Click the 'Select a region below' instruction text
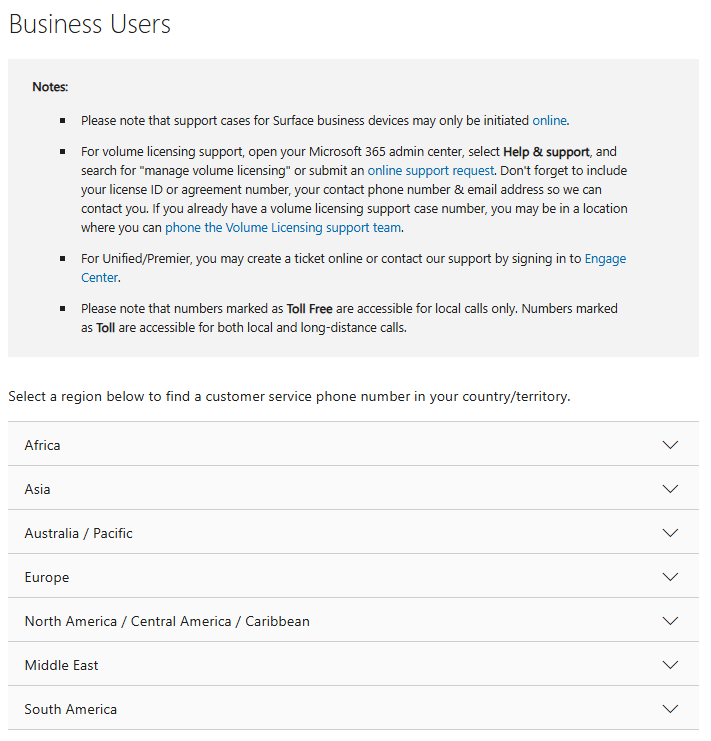The image size is (711, 741). point(289,397)
